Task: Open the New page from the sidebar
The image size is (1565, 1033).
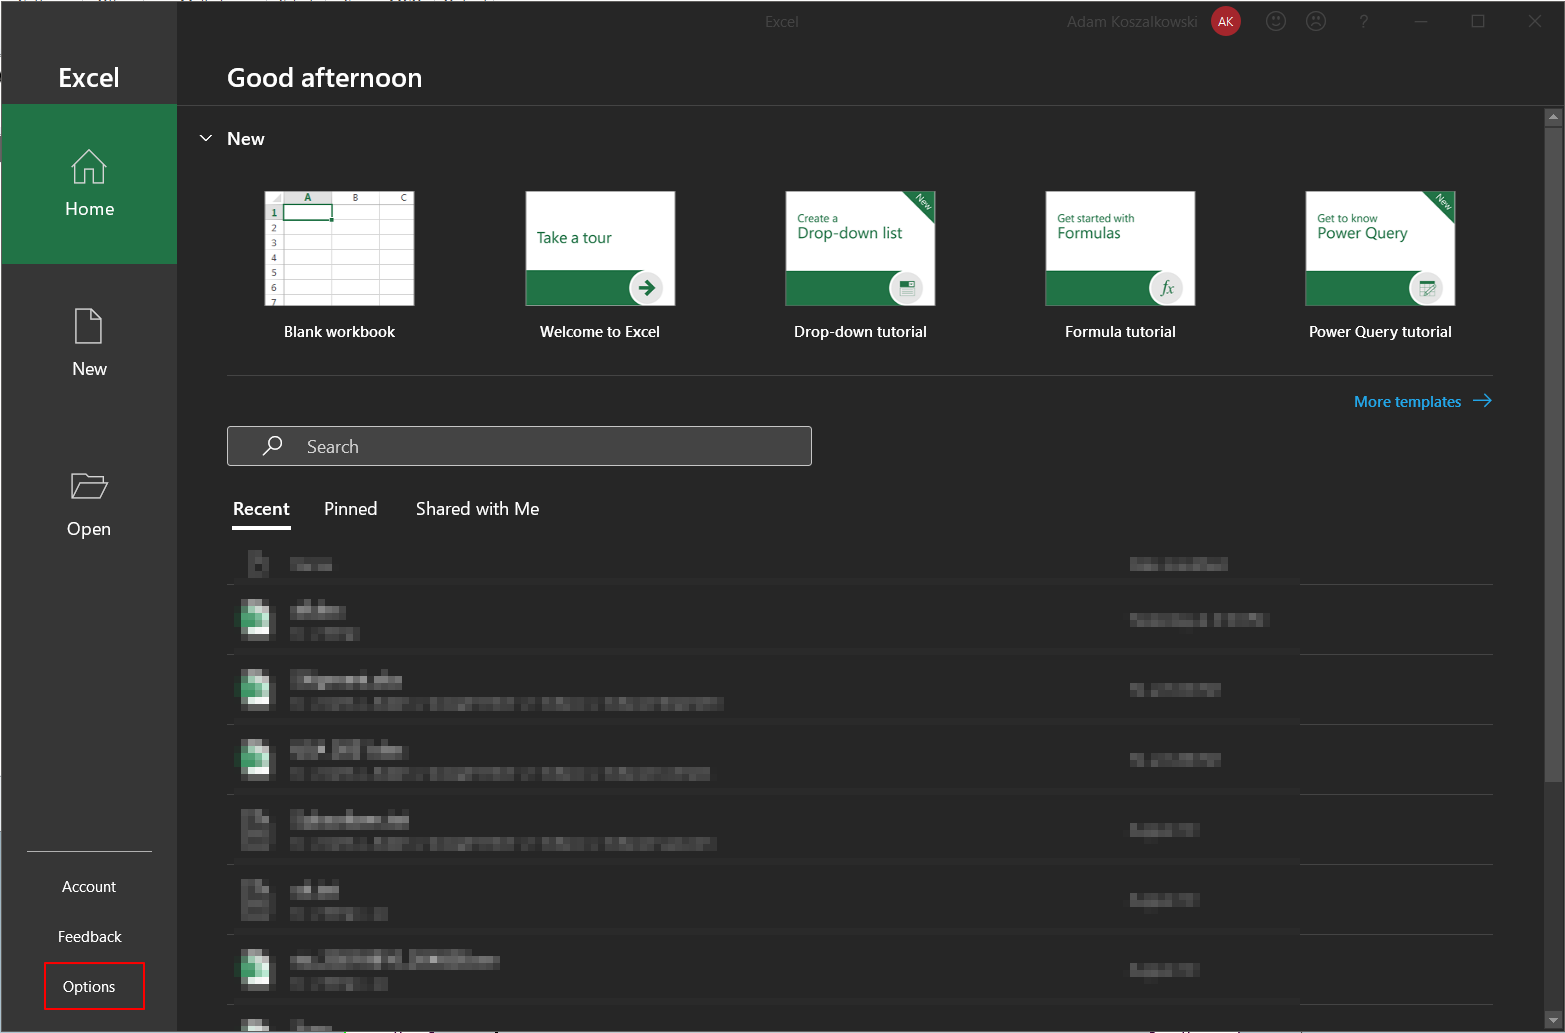Action: tap(89, 342)
